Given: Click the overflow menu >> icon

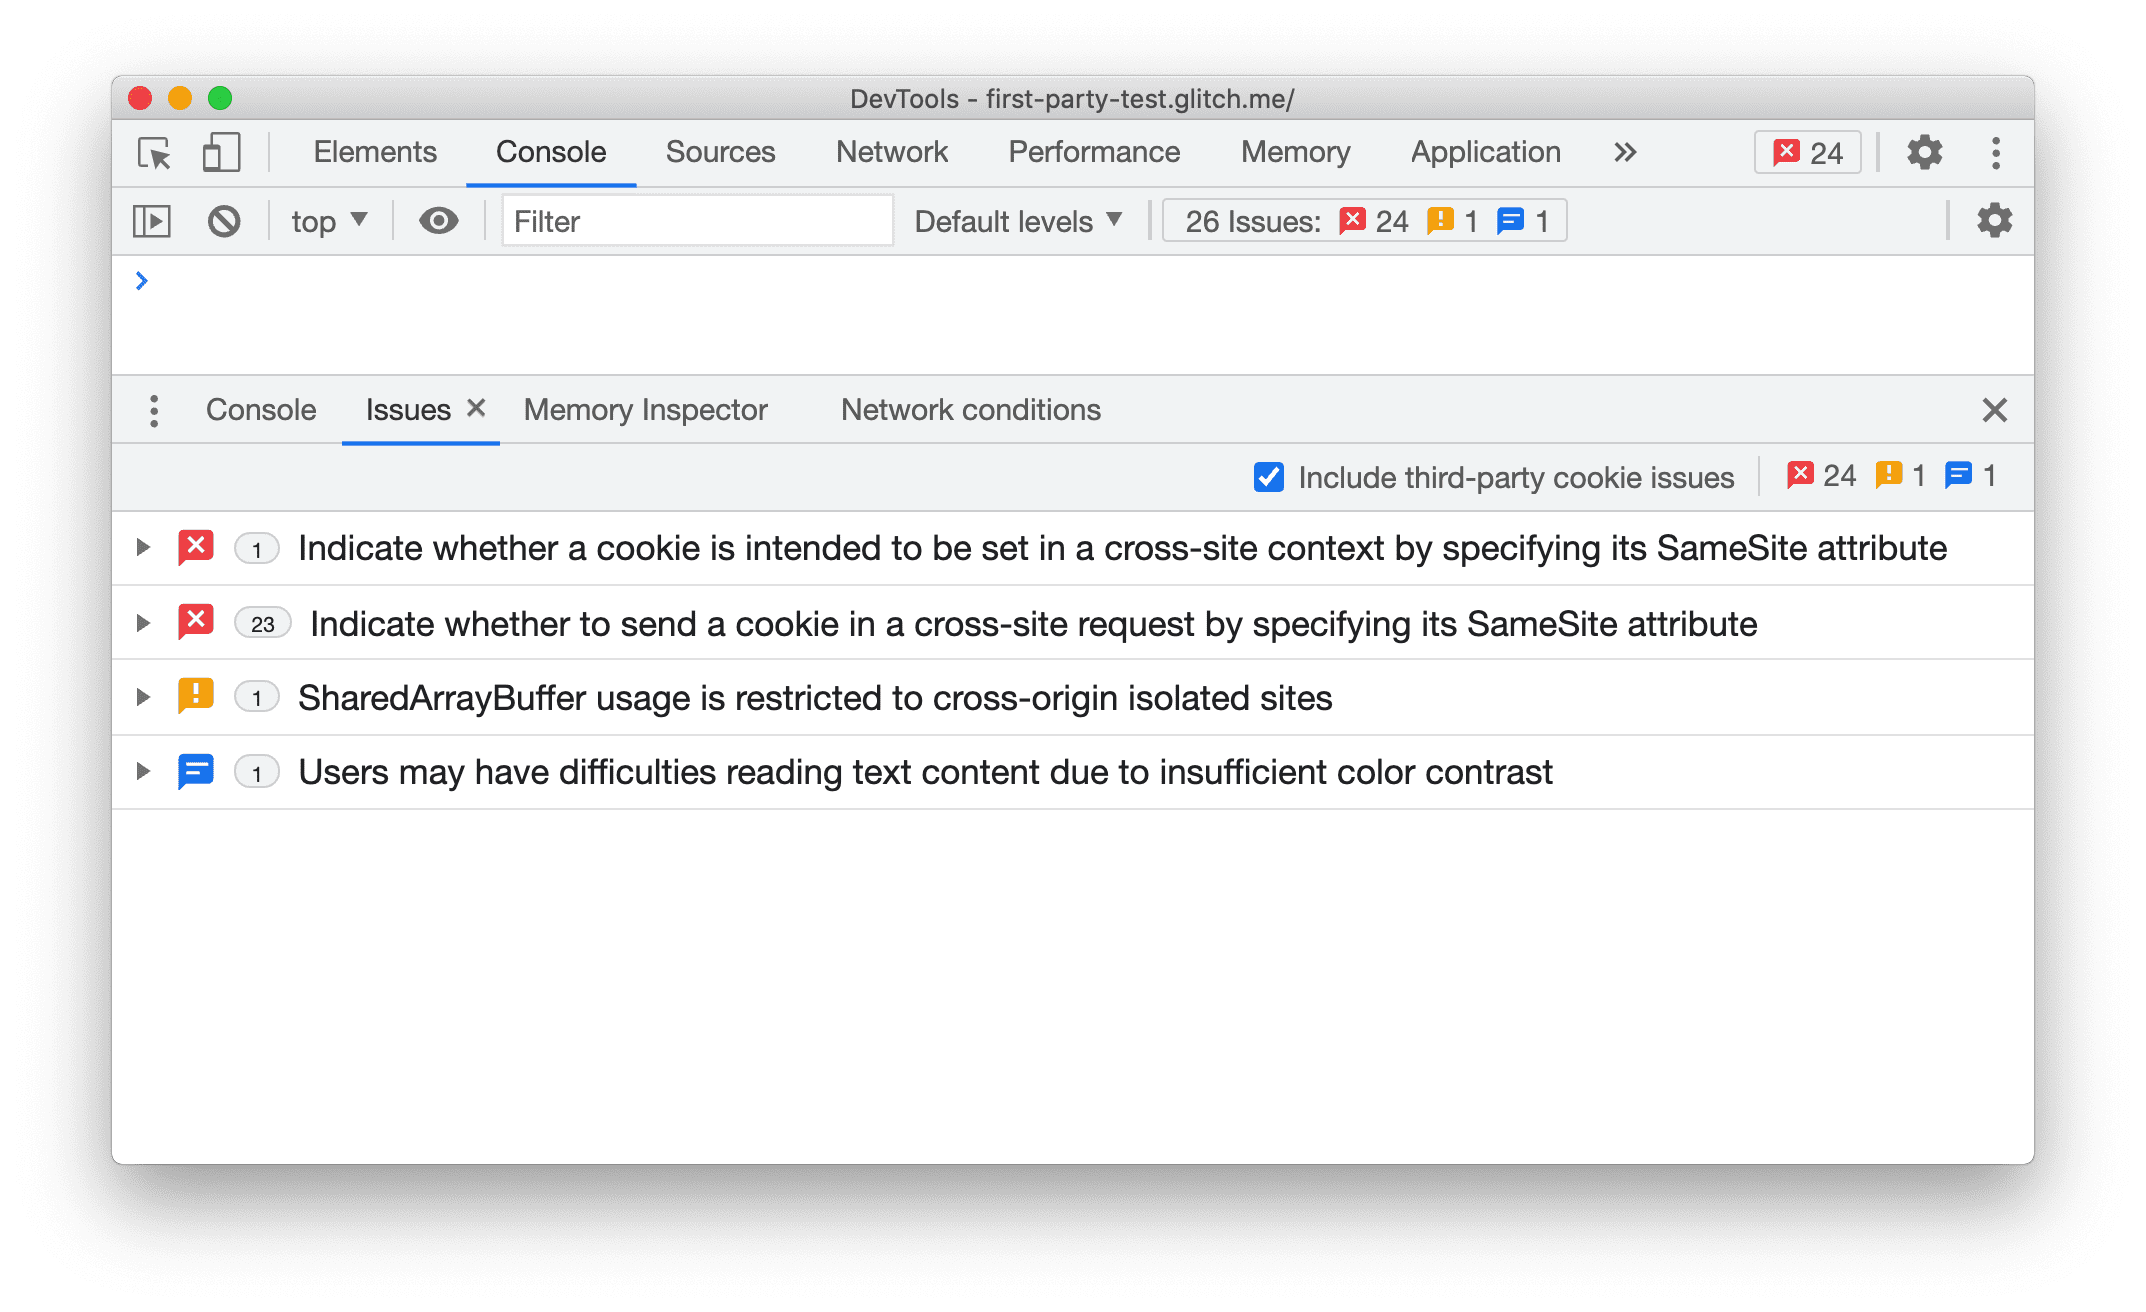Looking at the screenshot, I should pyautogui.click(x=1622, y=152).
